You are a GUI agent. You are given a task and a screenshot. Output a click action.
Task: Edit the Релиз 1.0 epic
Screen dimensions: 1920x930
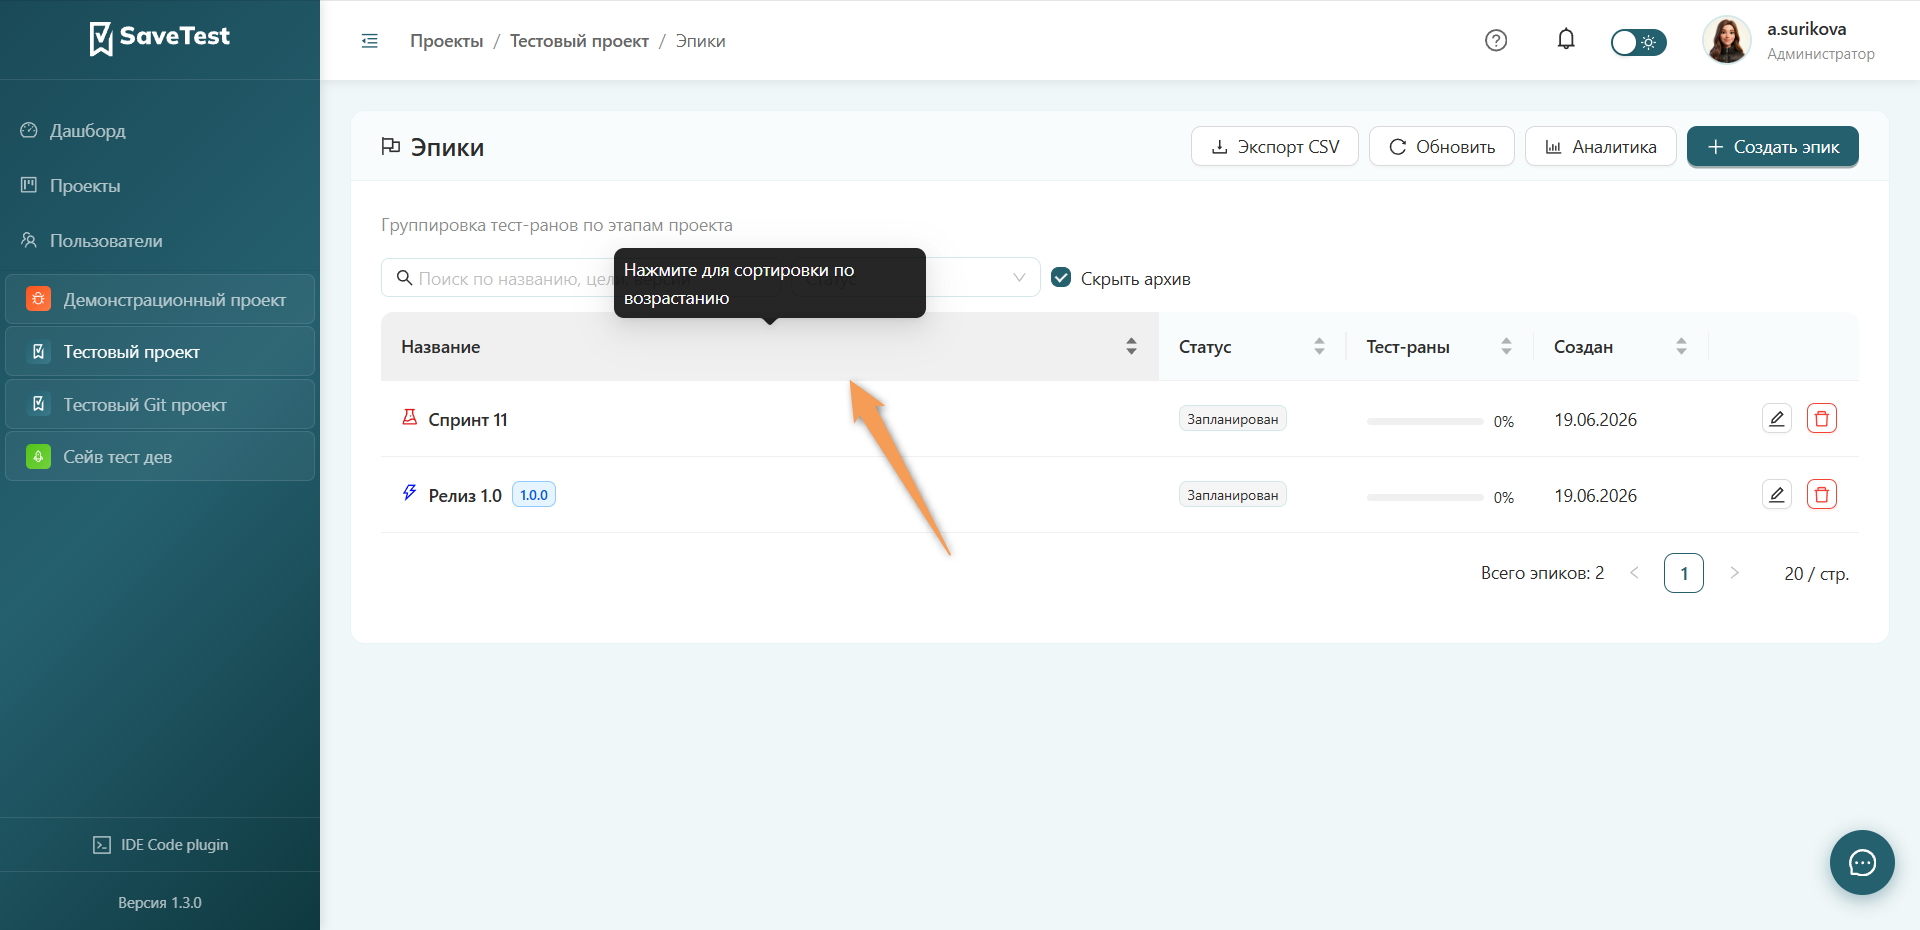[x=1777, y=494]
